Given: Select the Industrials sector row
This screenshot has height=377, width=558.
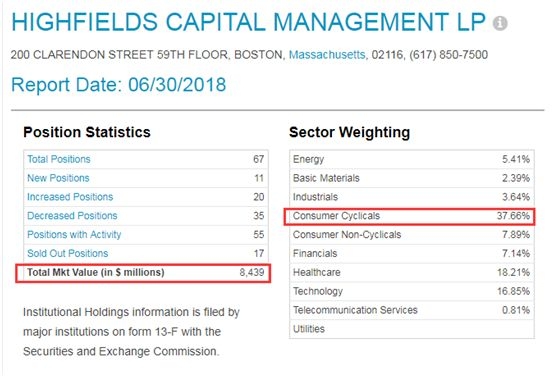Looking at the screenshot, I should (x=412, y=197).
